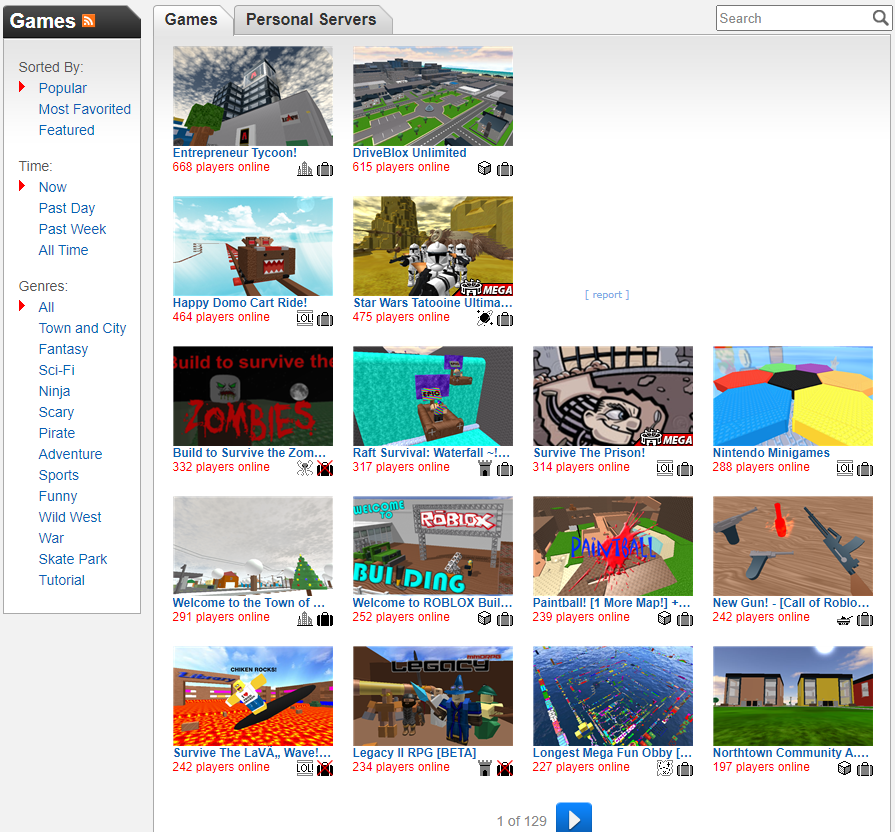Select the War genre
Image resolution: width=895 pixels, height=832 pixels.
51,538
